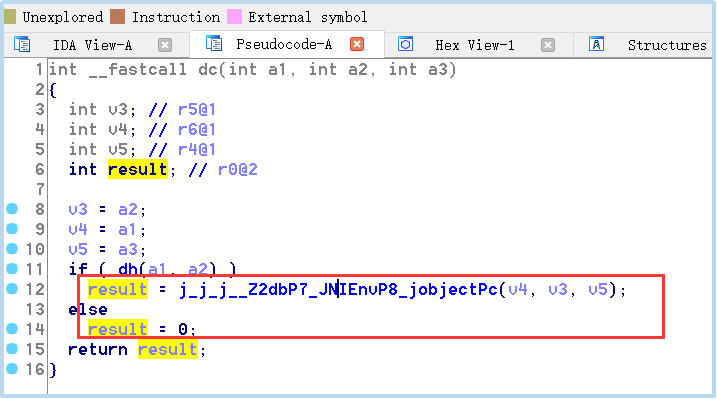Screen dimensions: 718x399
Task: Click the r5@1 register comment
Action: click(x=196, y=109)
